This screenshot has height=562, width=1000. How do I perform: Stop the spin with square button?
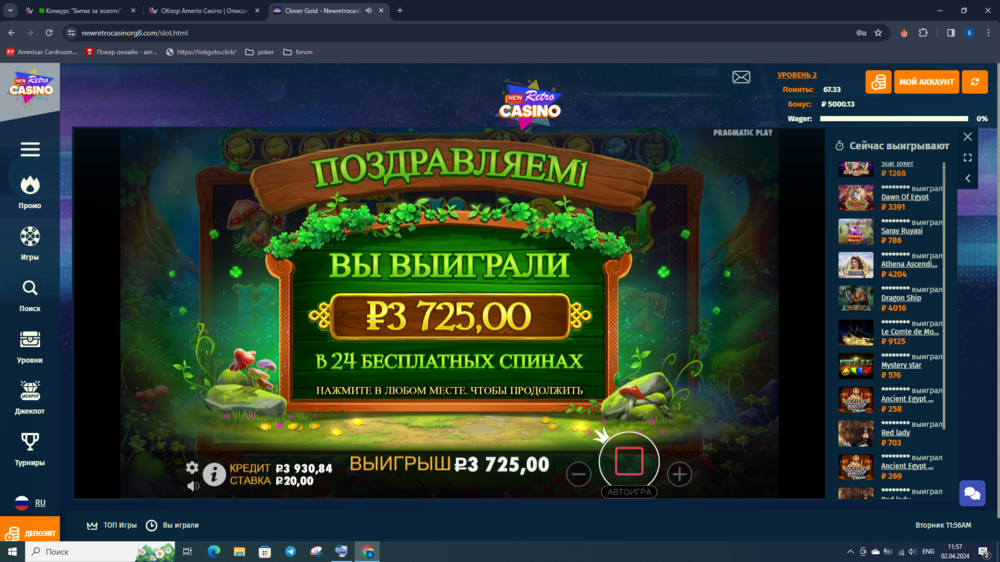[629, 461]
